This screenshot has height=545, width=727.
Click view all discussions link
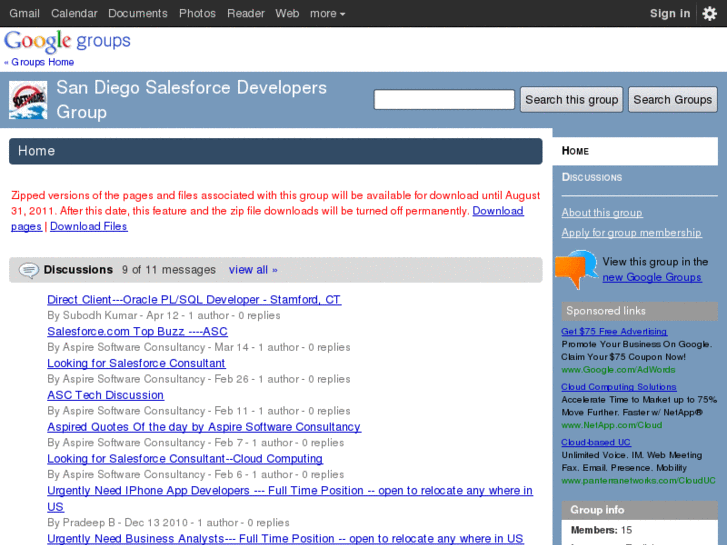click(x=253, y=270)
